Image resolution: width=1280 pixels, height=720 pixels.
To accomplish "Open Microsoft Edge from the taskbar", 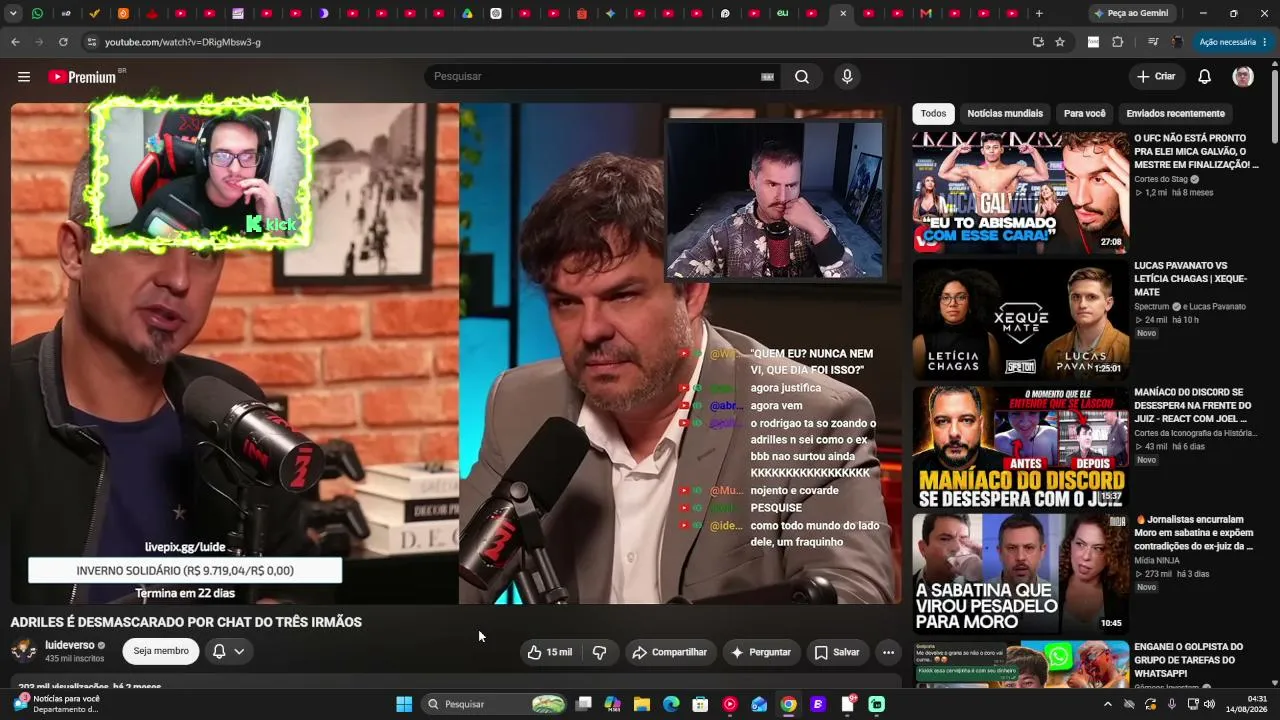I will point(671,704).
